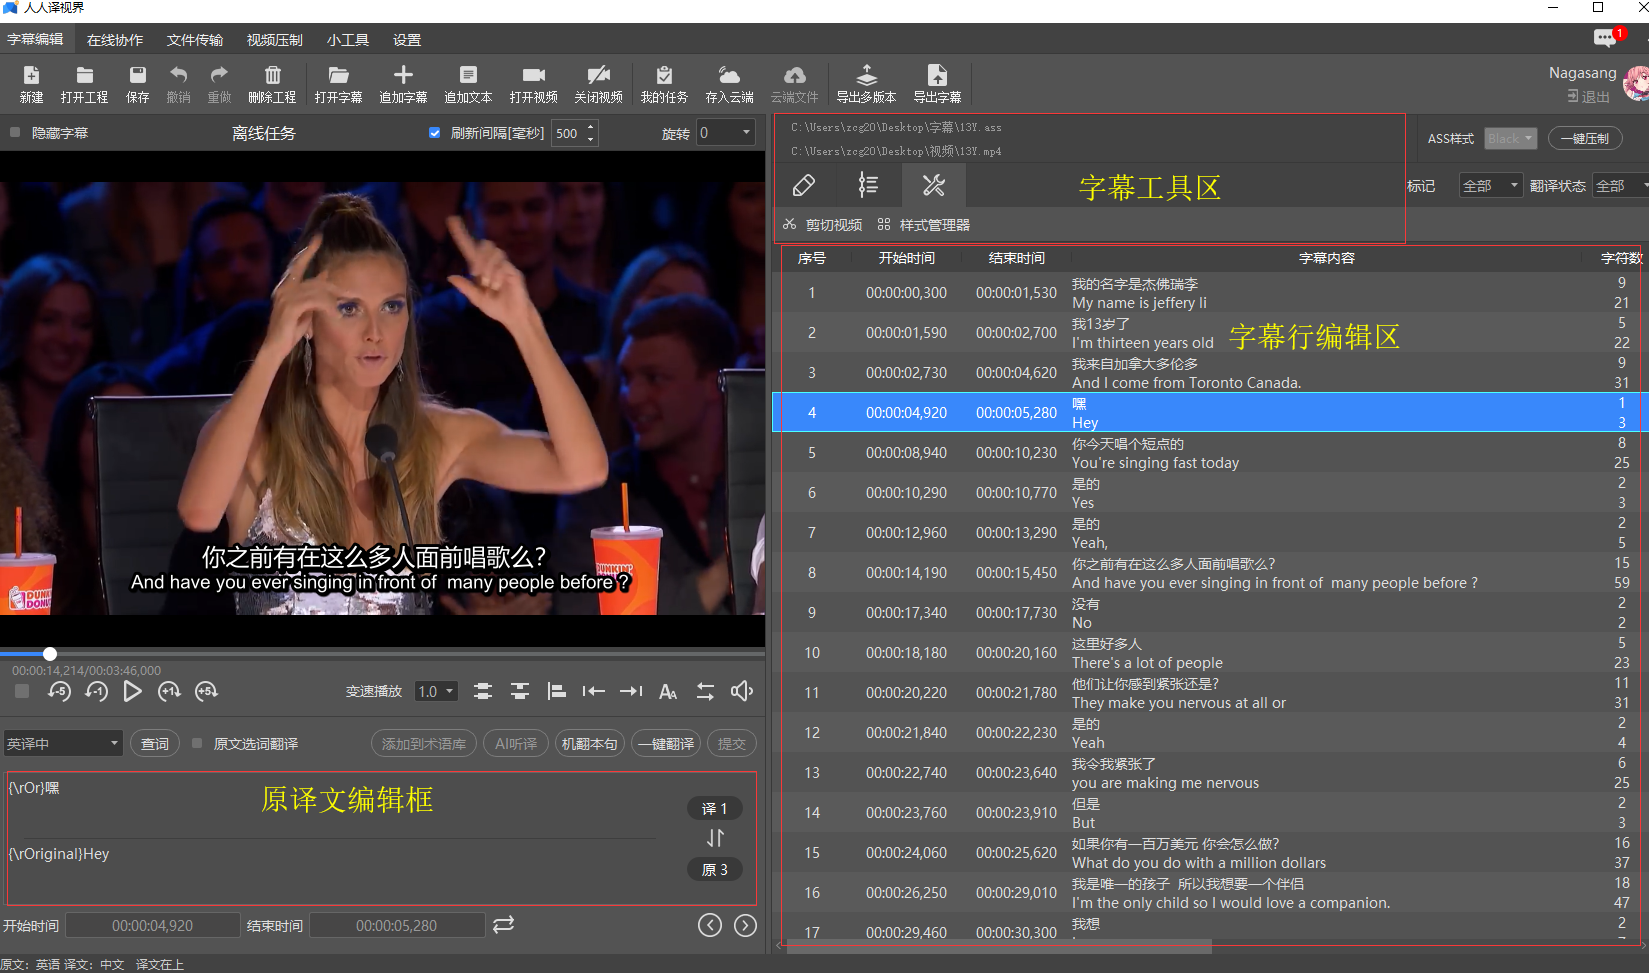This screenshot has height=973, width=1649.
Task: Open the 标记 filter dropdown
Action: pyautogui.click(x=1490, y=185)
